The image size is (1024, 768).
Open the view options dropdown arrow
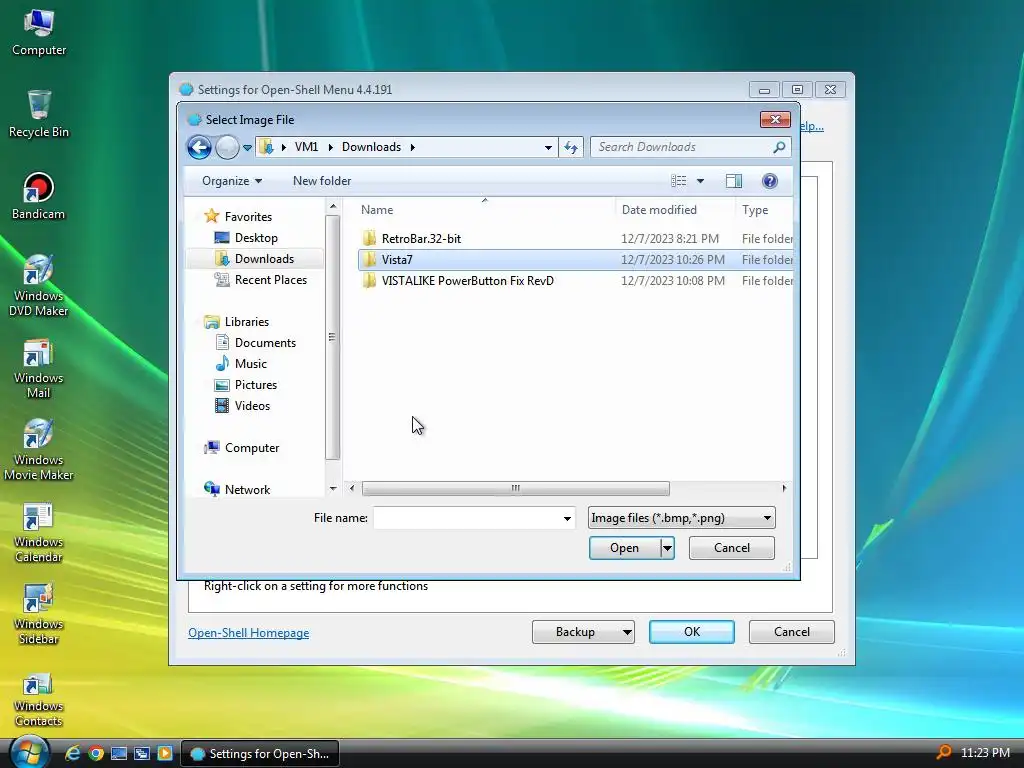[700, 181]
